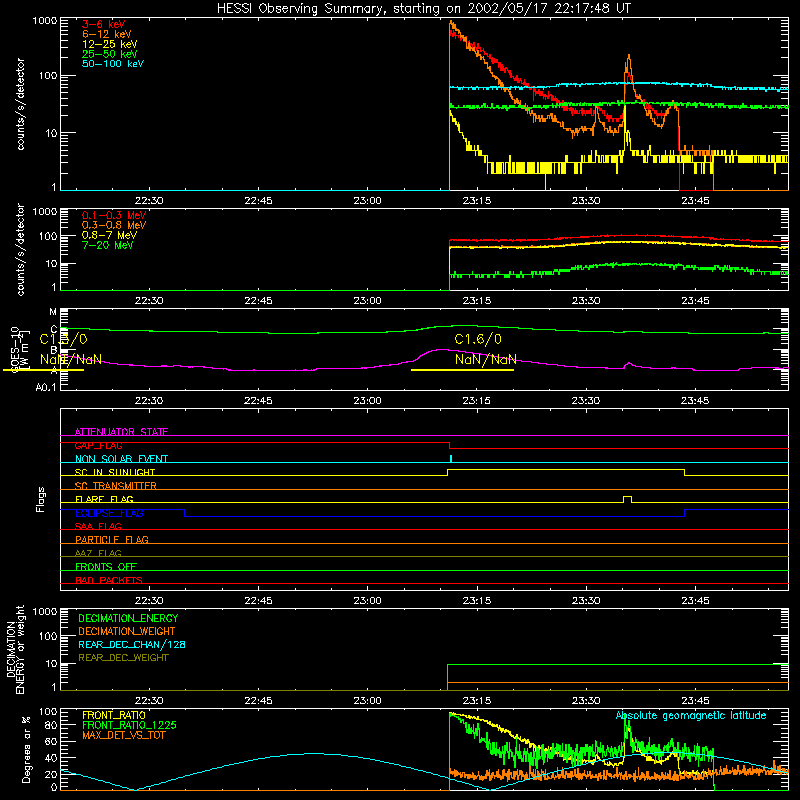Click the HESSI Observing Summary title text
This screenshot has width=800, height=800.
pos(423,8)
